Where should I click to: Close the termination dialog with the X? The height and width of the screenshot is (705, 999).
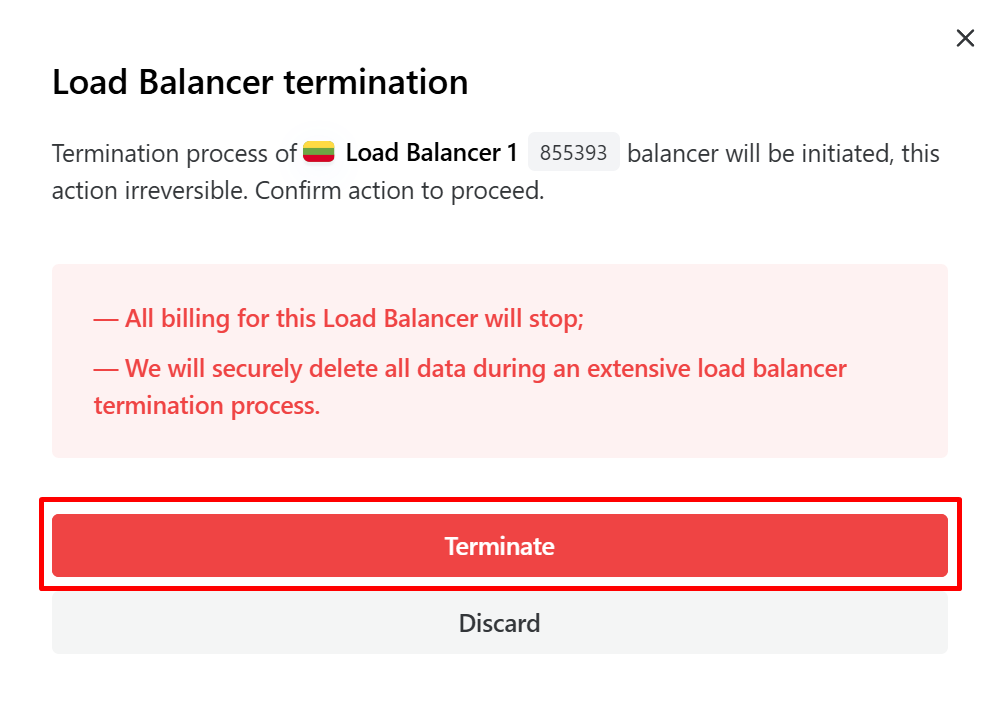coord(965,38)
